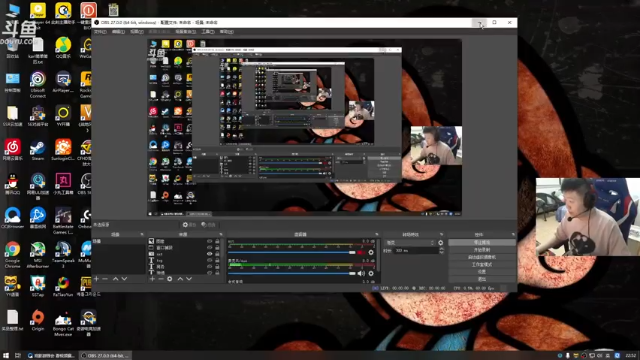
Task: Click 退出 button in Controls panel
Action: 482,279
